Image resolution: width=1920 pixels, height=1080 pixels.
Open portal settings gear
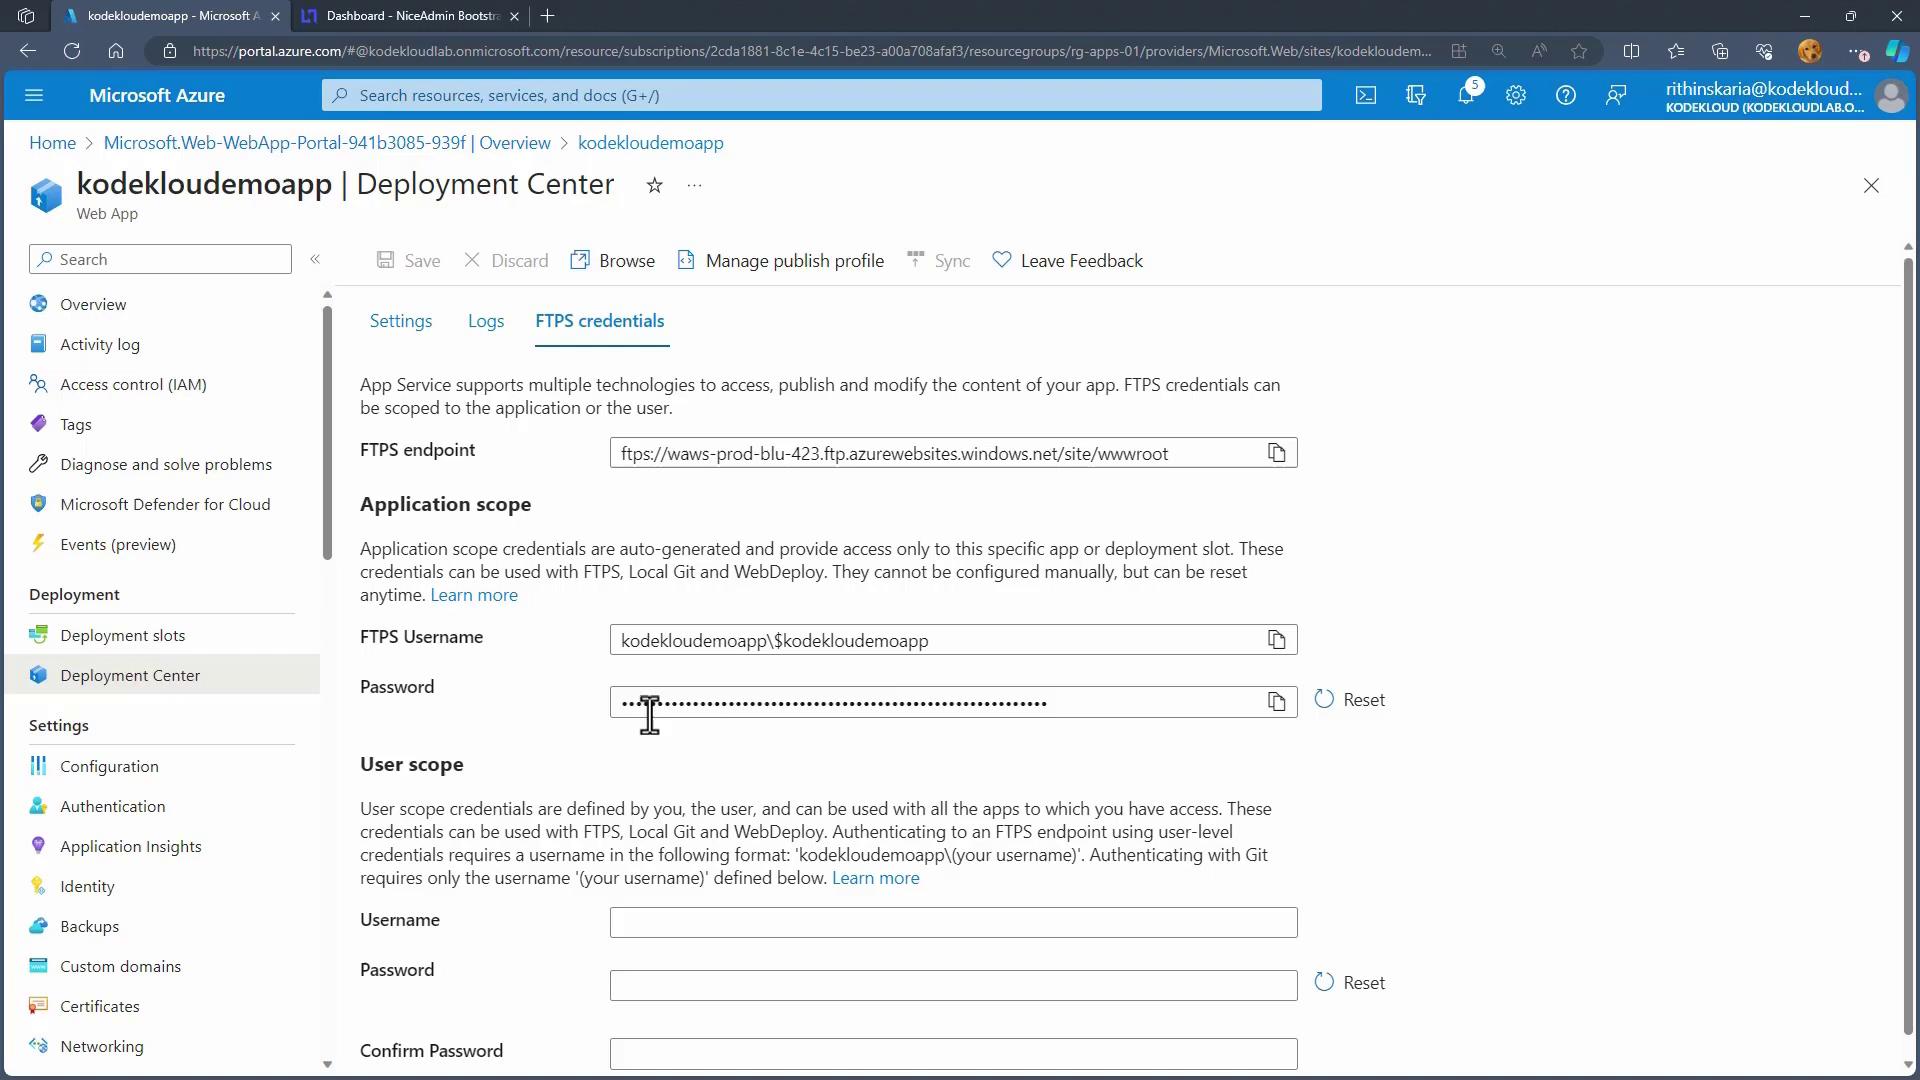(1515, 95)
